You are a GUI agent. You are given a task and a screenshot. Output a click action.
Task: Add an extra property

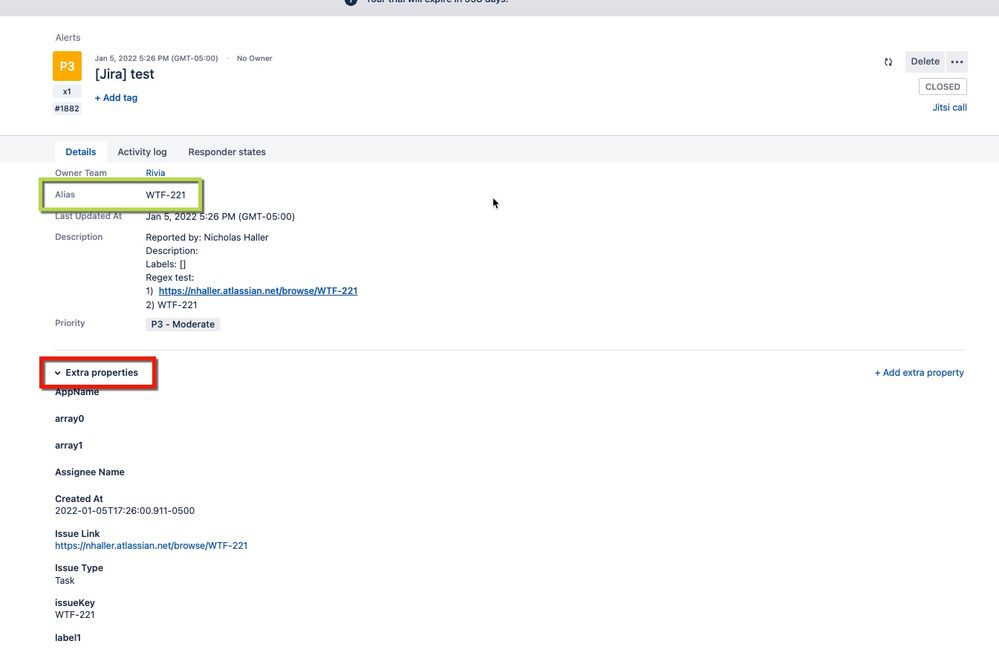pos(919,373)
